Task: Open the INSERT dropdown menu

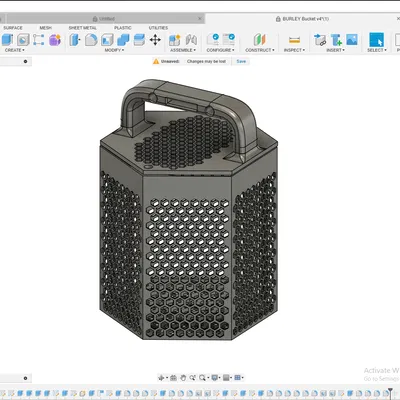Action: [336, 50]
